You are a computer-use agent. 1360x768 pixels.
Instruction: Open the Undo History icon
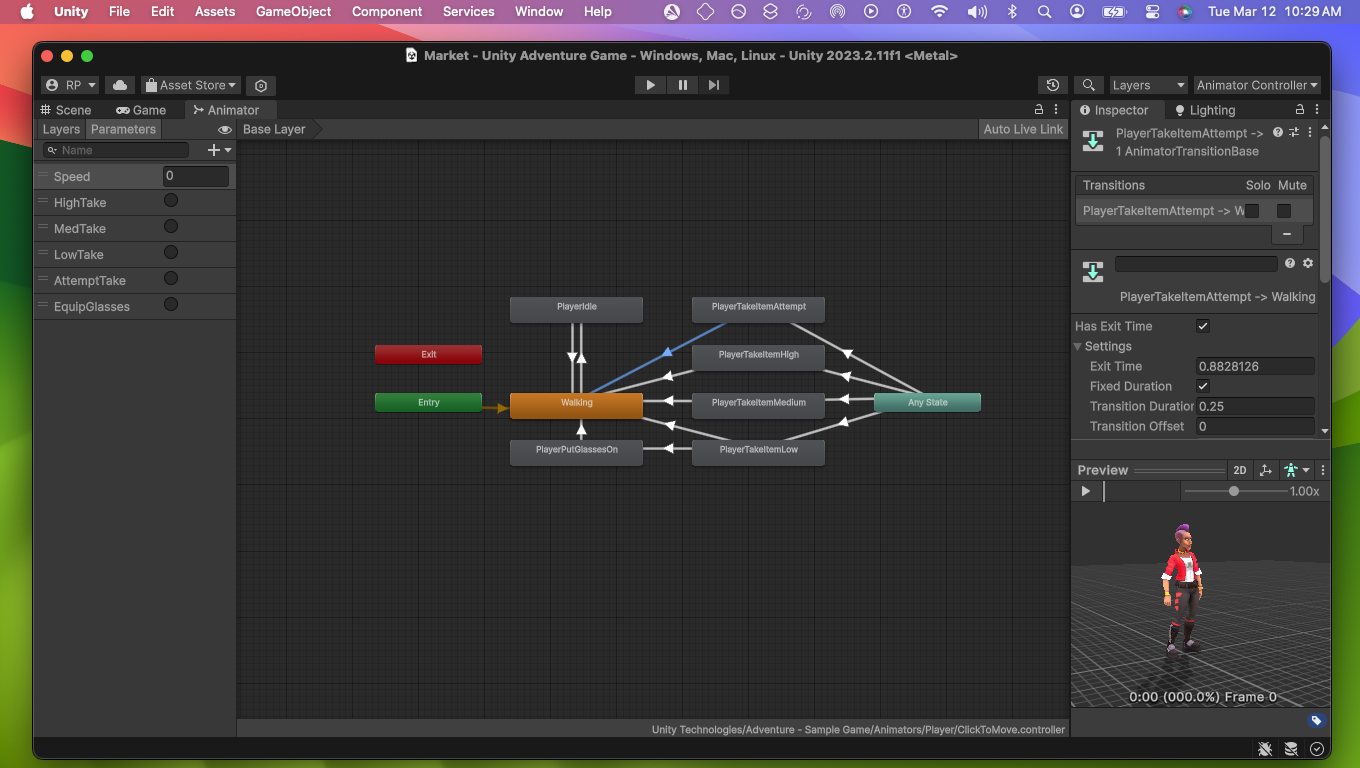[1053, 85]
